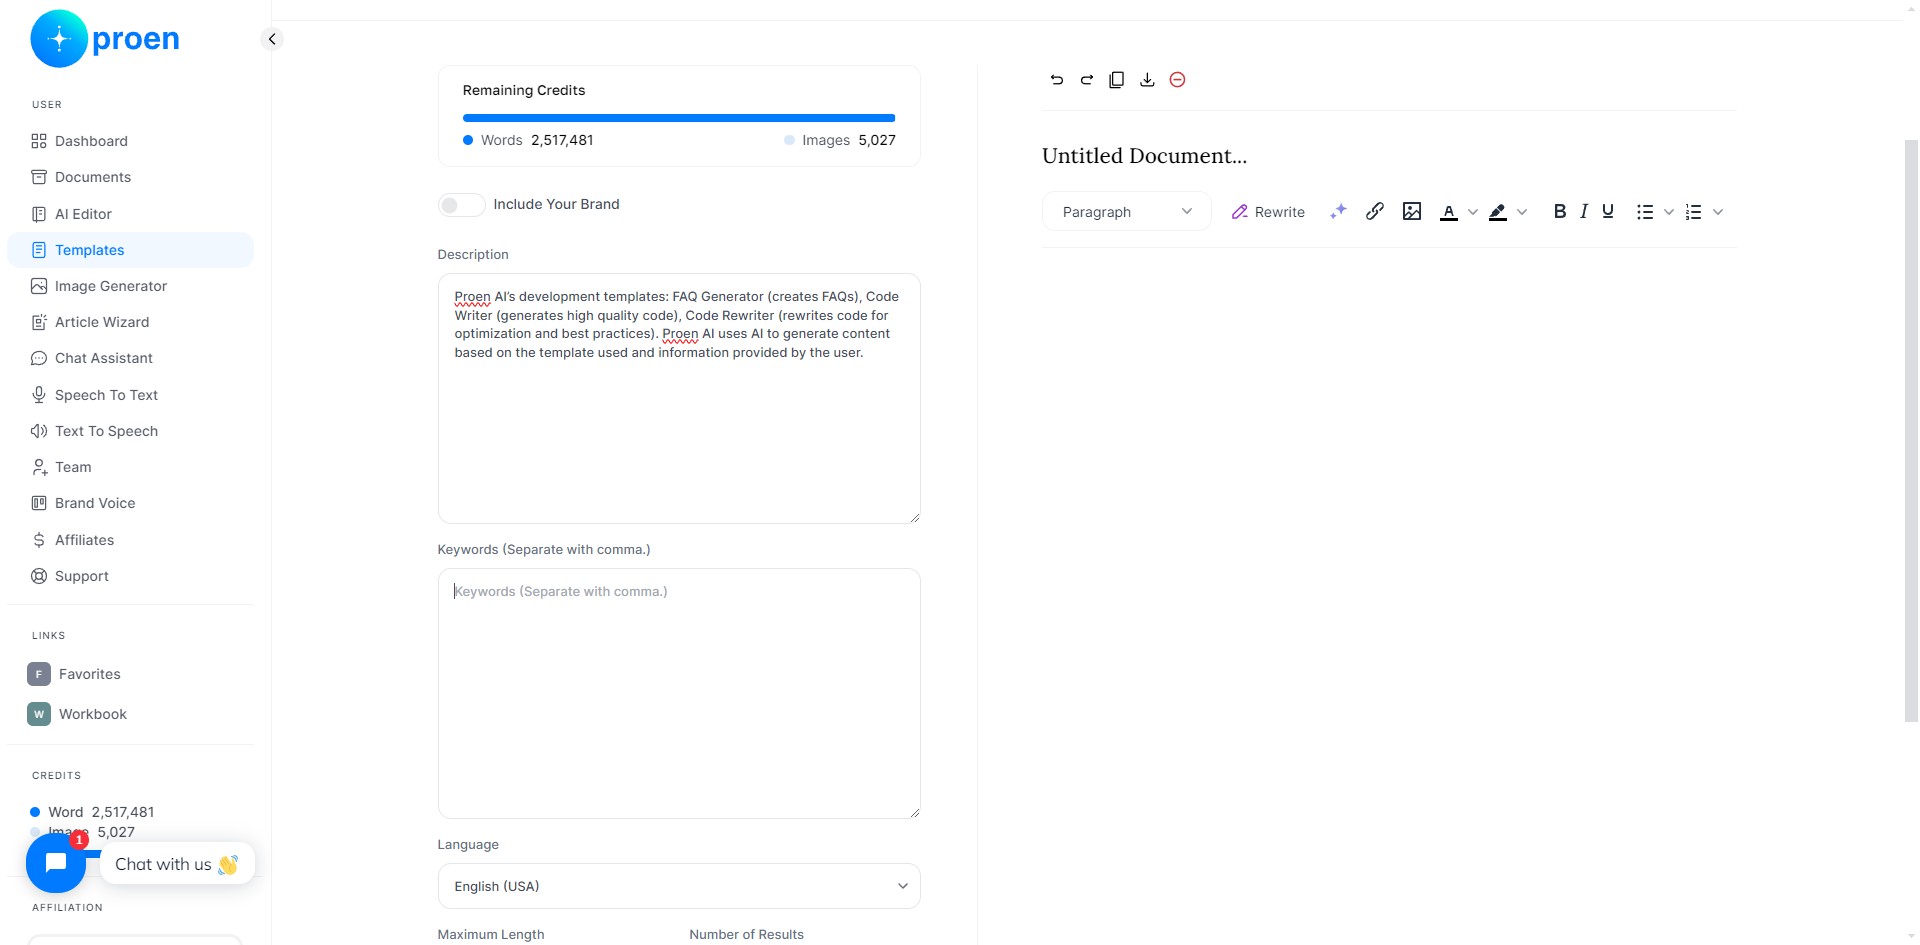The image size is (1920, 945).
Task: Click the Text To Speech speaker icon
Action: tap(39, 431)
